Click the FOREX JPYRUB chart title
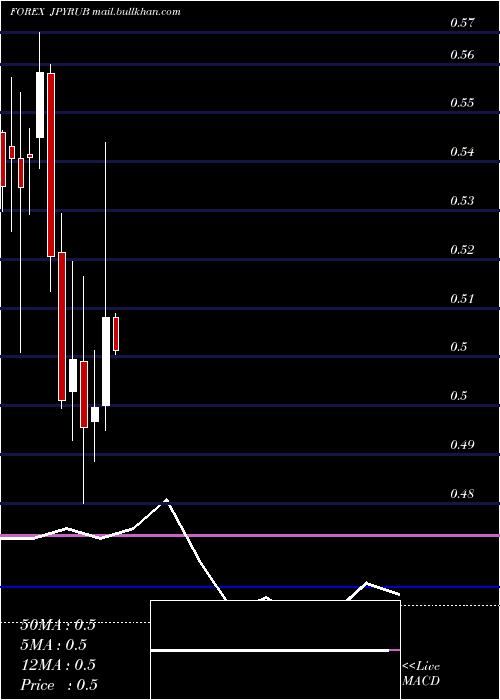500x700 pixels. (x=50, y=12)
